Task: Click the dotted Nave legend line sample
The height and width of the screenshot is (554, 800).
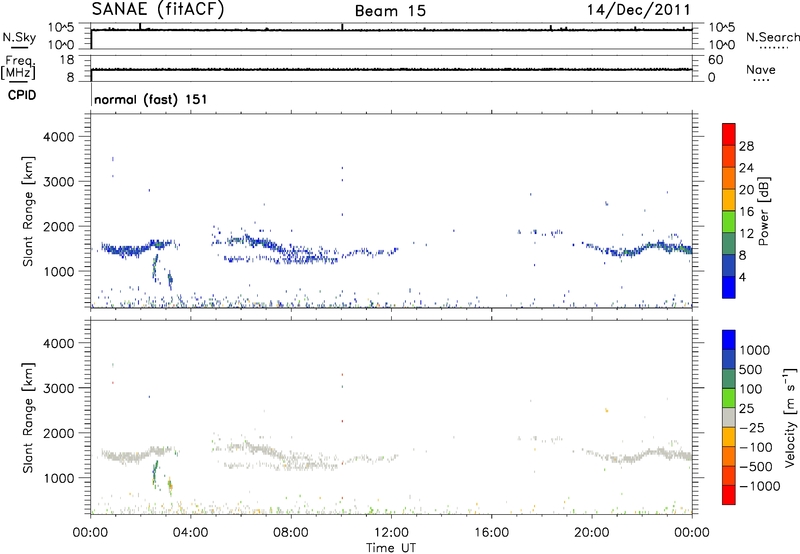Action: click(761, 81)
